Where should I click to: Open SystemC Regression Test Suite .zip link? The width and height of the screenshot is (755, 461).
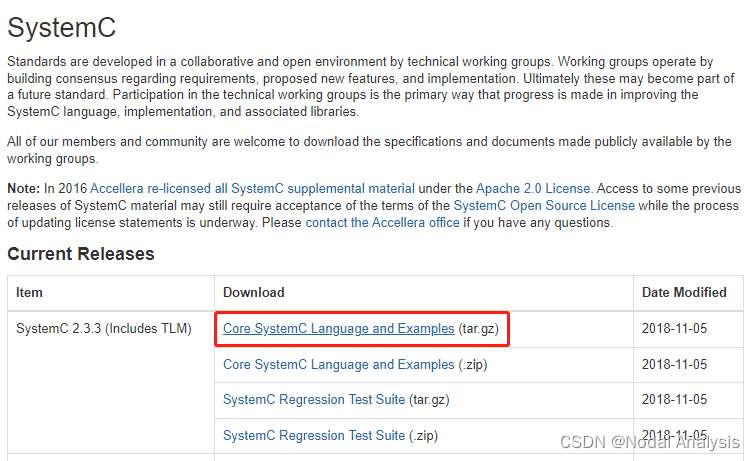(x=314, y=435)
